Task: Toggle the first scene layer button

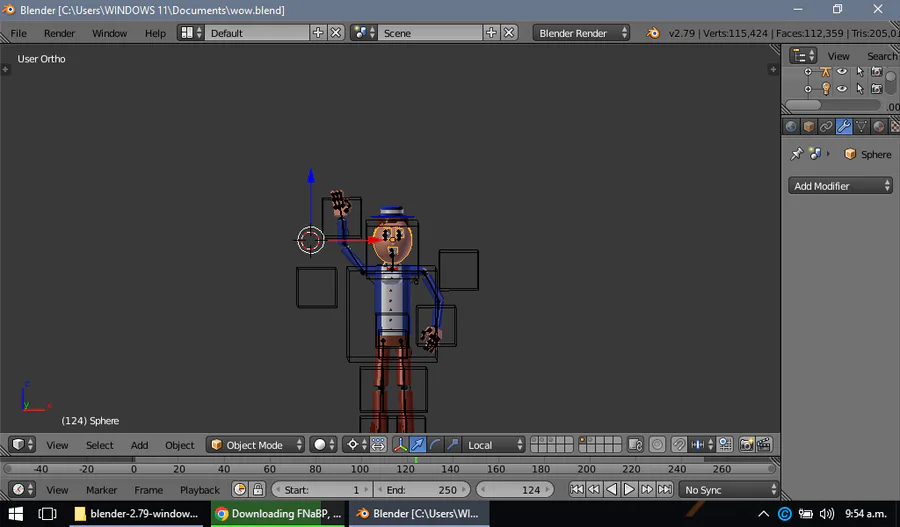Action: coord(535,440)
